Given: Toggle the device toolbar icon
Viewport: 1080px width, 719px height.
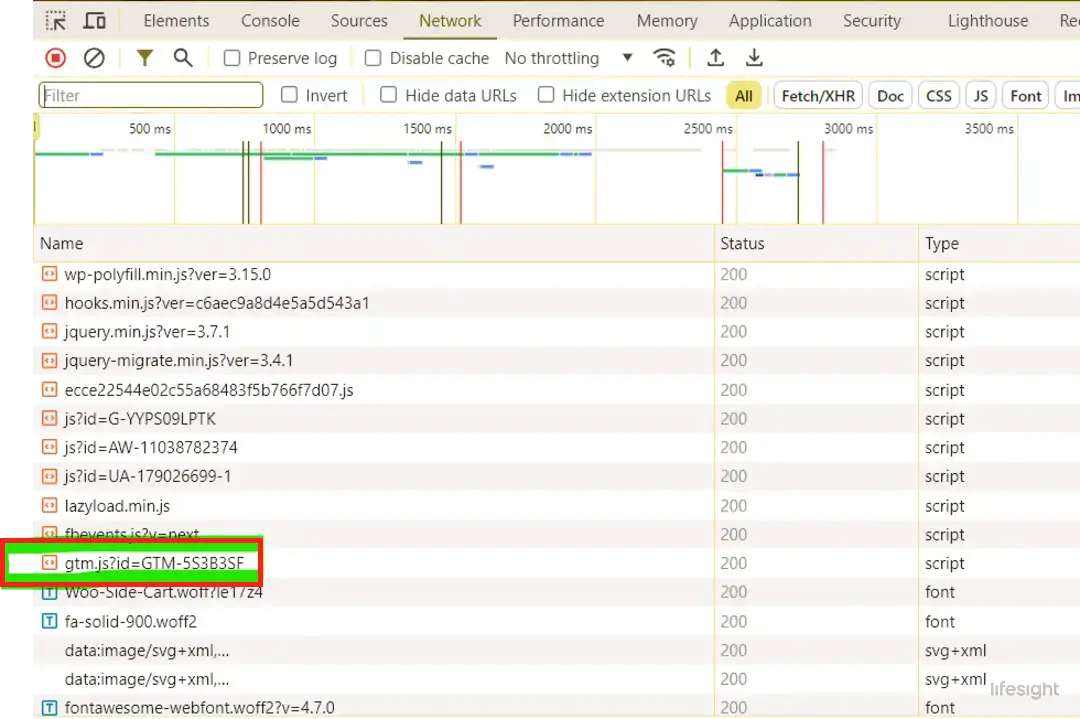Looking at the screenshot, I should click(x=94, y=21).
